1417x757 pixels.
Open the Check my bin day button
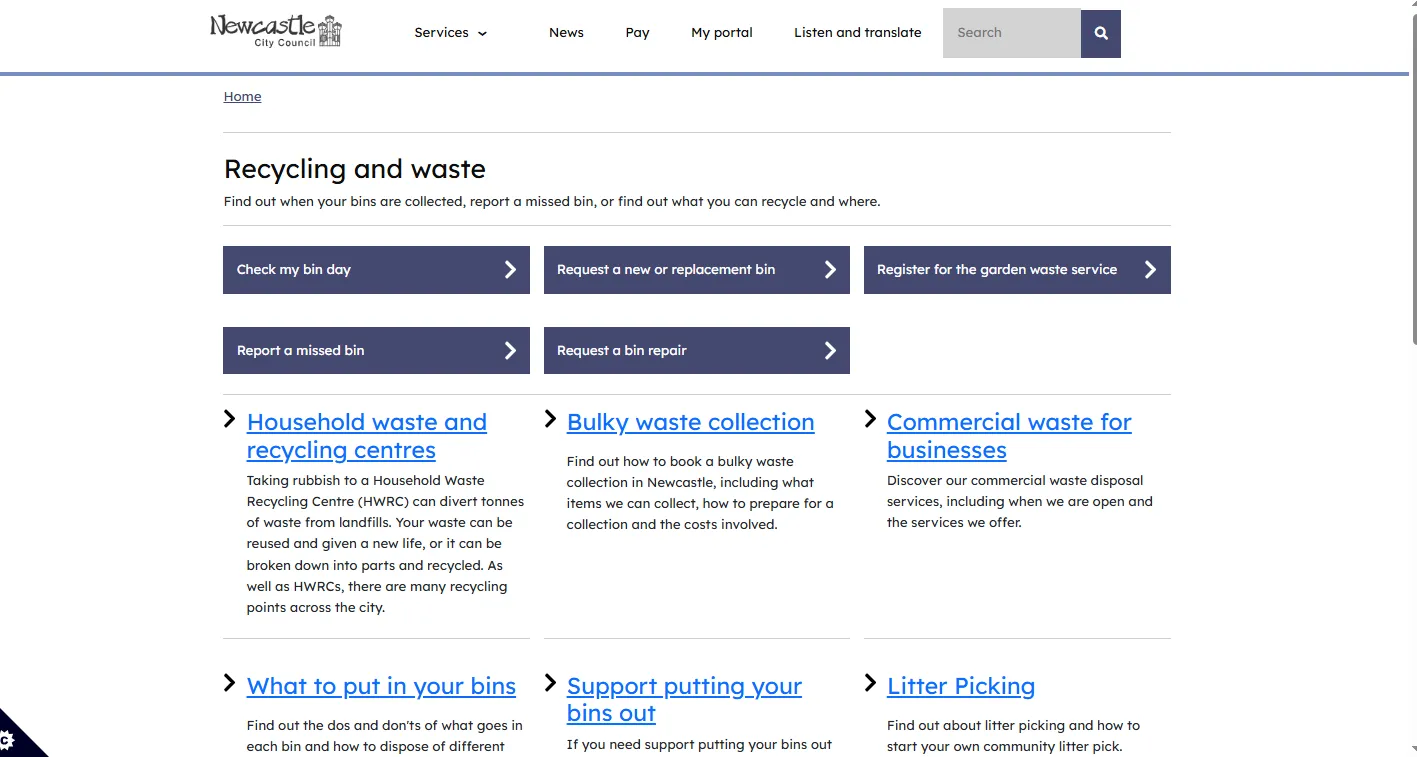(376, 270)
